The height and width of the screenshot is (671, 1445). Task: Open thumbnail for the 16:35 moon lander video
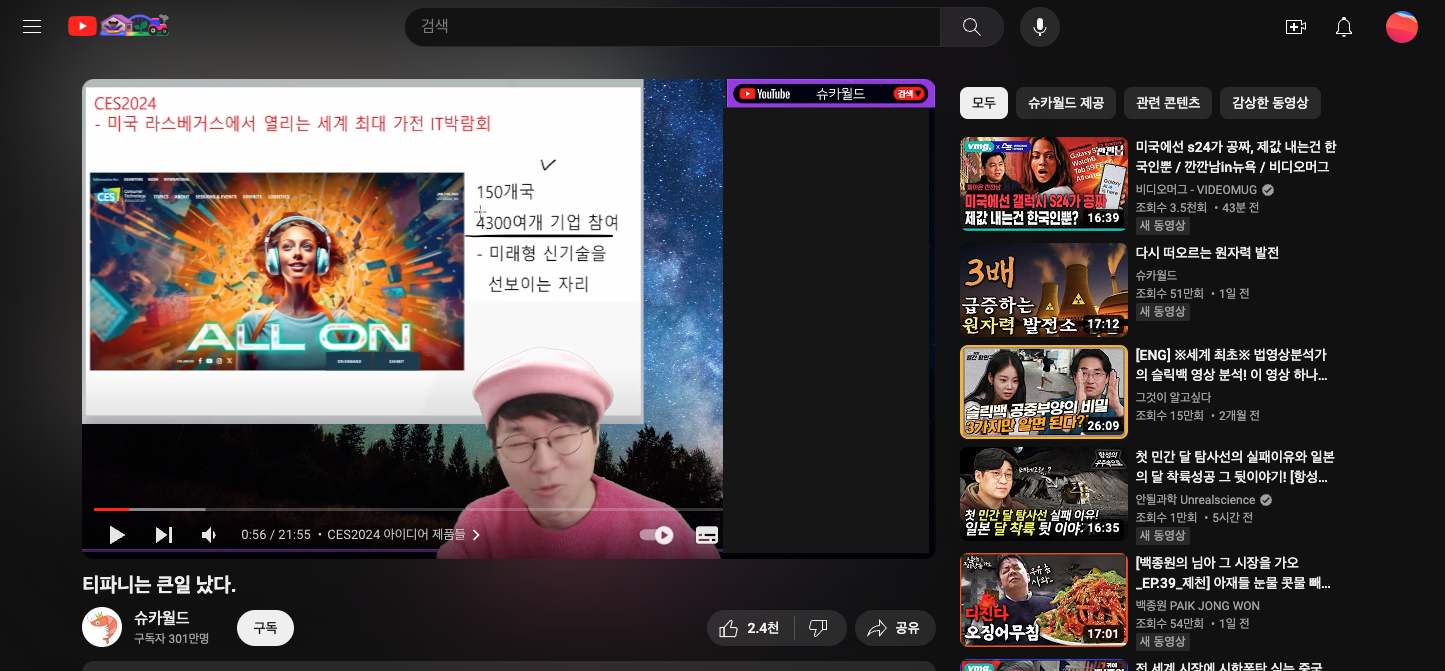tap(1044, 494)
